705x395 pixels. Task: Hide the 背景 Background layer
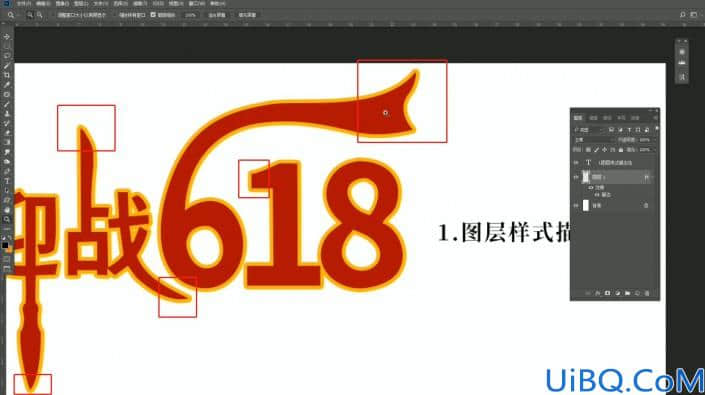(576, 205)
